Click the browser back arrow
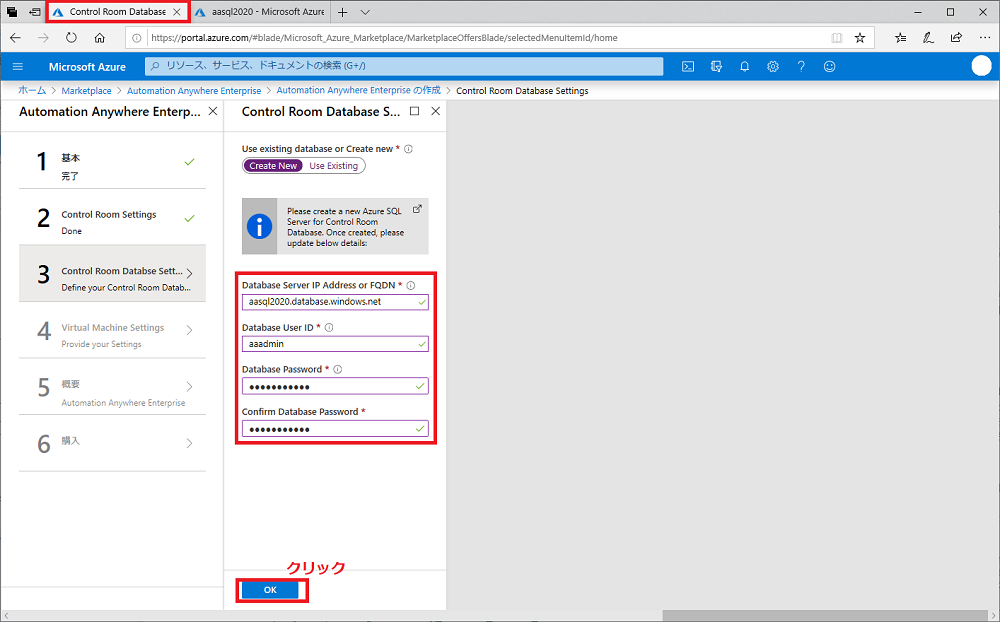The height and width of the screenshot is (622, 1000). (x=15, y=38)
